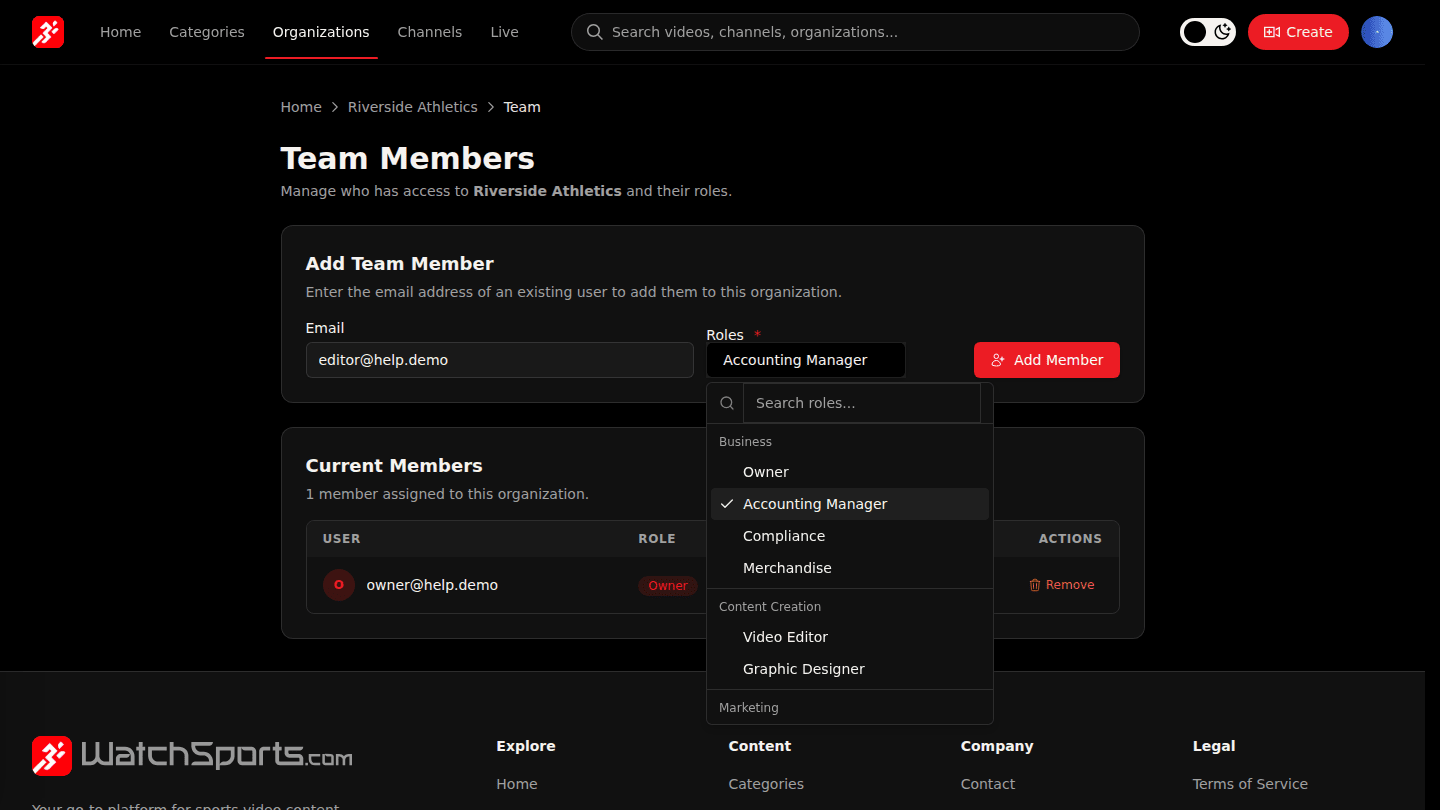Pick Merchandise from the roles list
Viewport: 1440px width, 810px height.
[850, 568]
